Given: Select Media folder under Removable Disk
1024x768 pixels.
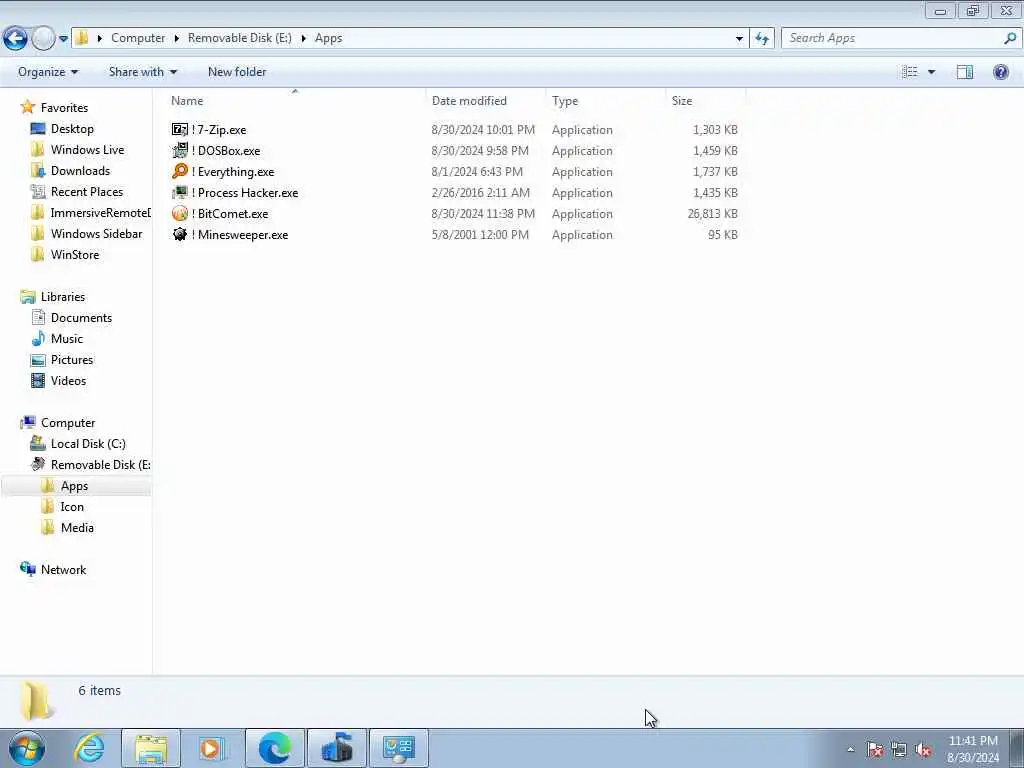Looking at the screenshot, I should pos(77,528).
